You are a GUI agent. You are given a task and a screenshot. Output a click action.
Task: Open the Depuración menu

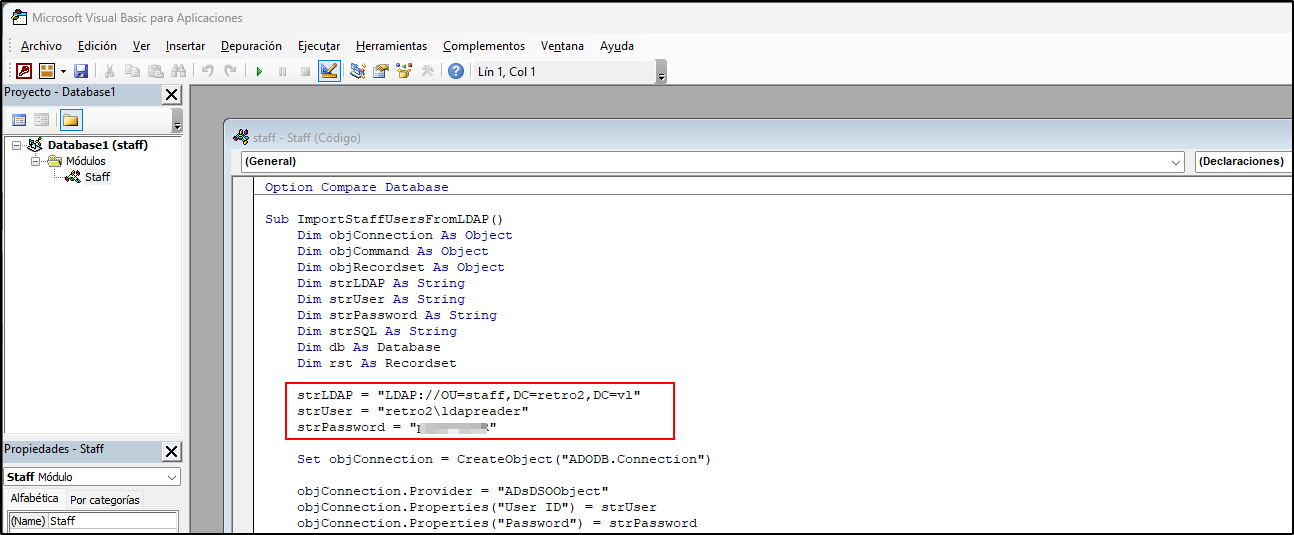(251, 46)
